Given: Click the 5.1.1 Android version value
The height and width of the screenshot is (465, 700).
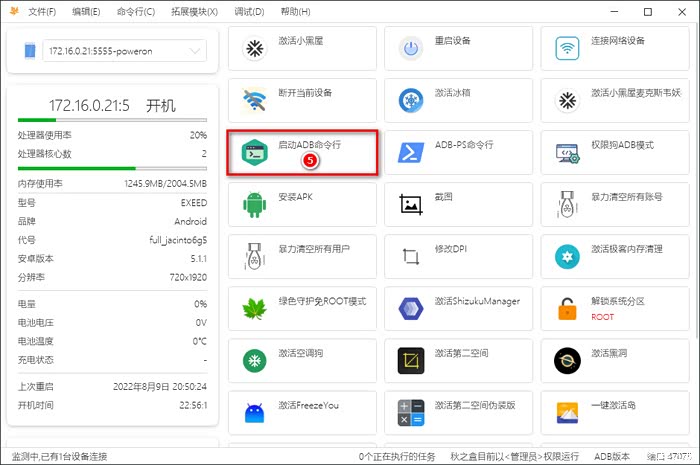Looking at the screenshot, I should pyautogui.click(x=199, y=259).
